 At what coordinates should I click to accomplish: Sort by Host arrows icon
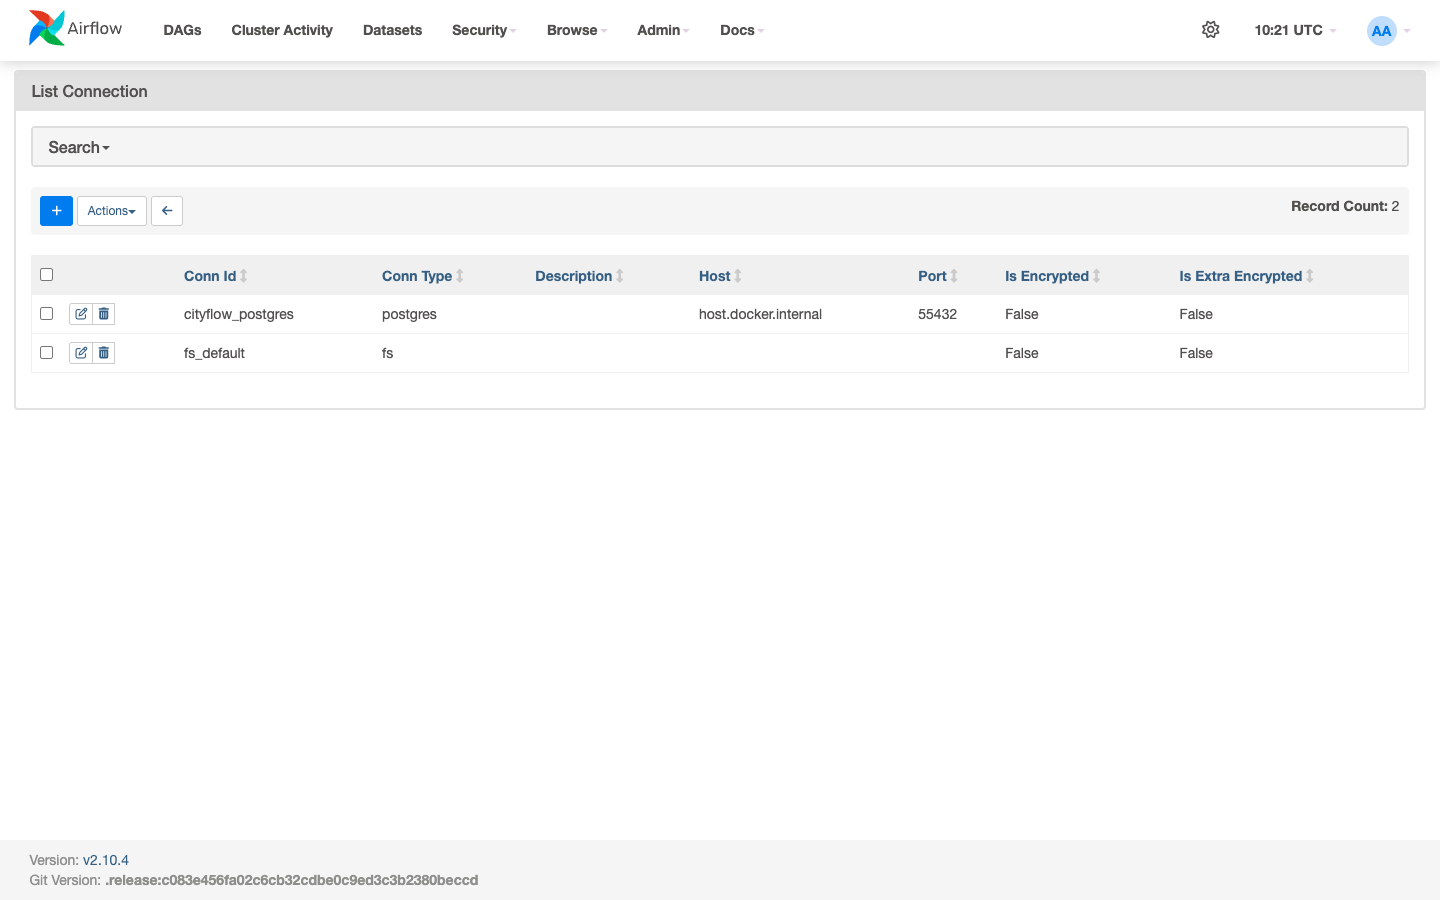pos(738,276)
